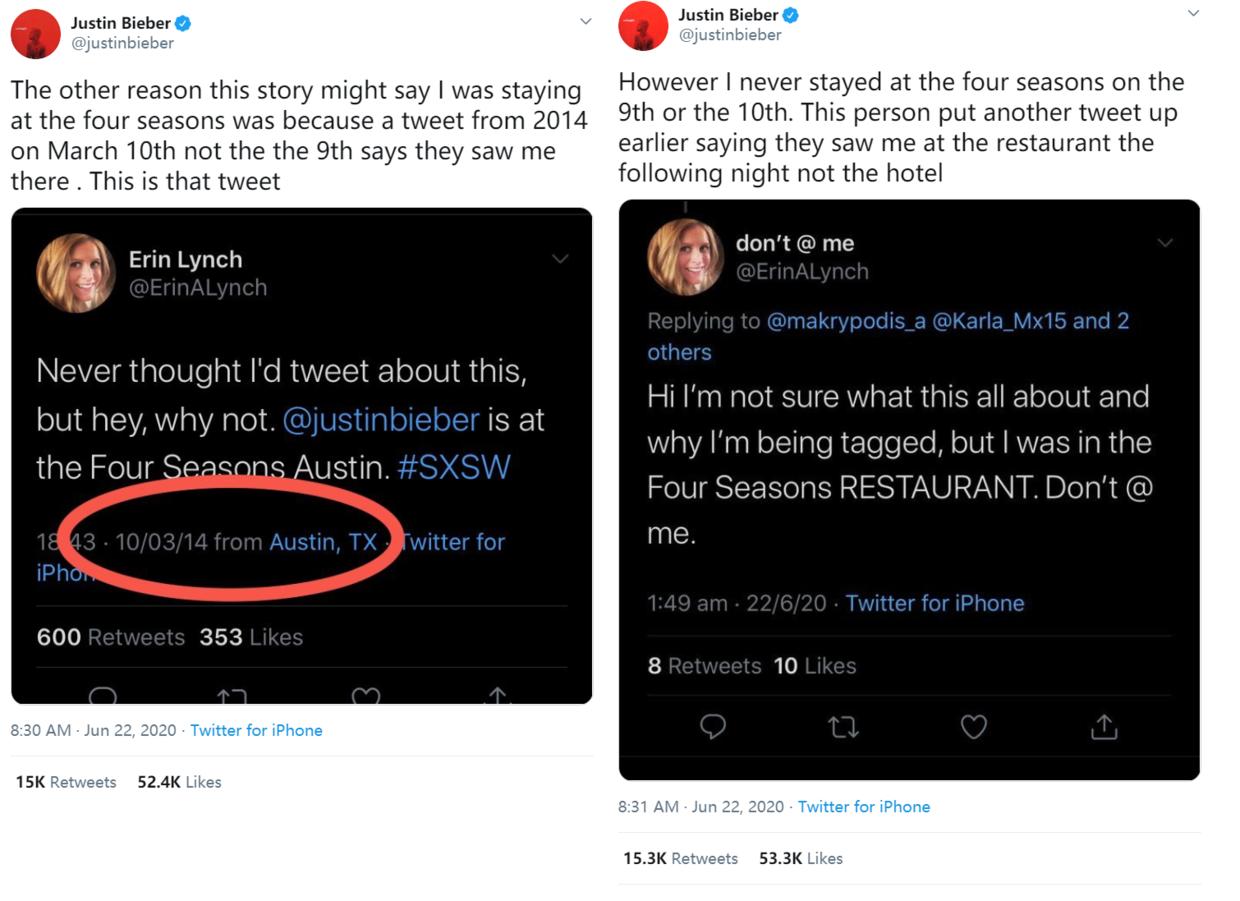Open the Austin, TX location link
This screenshot has height=901, width=1240.
(323, 542)
